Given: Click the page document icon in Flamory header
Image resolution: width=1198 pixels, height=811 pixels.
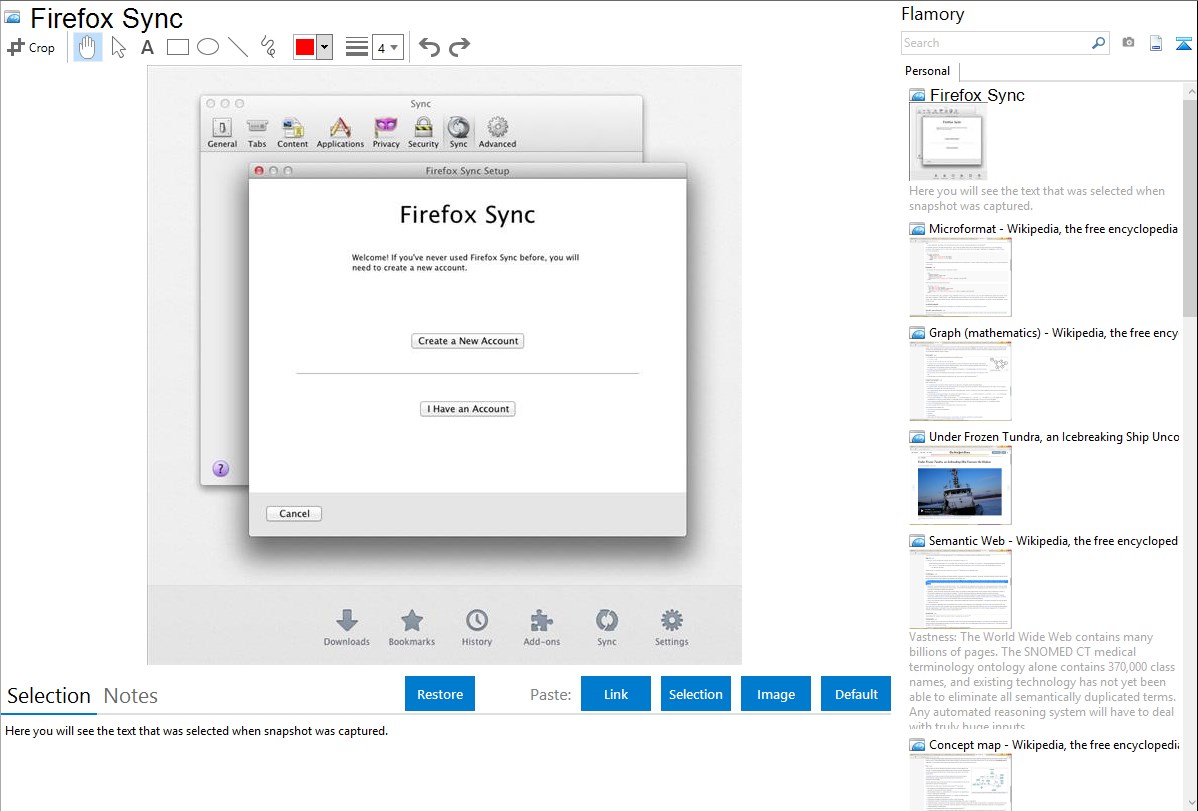Looking at the screenshot, I should click(x=1156, y=43).
